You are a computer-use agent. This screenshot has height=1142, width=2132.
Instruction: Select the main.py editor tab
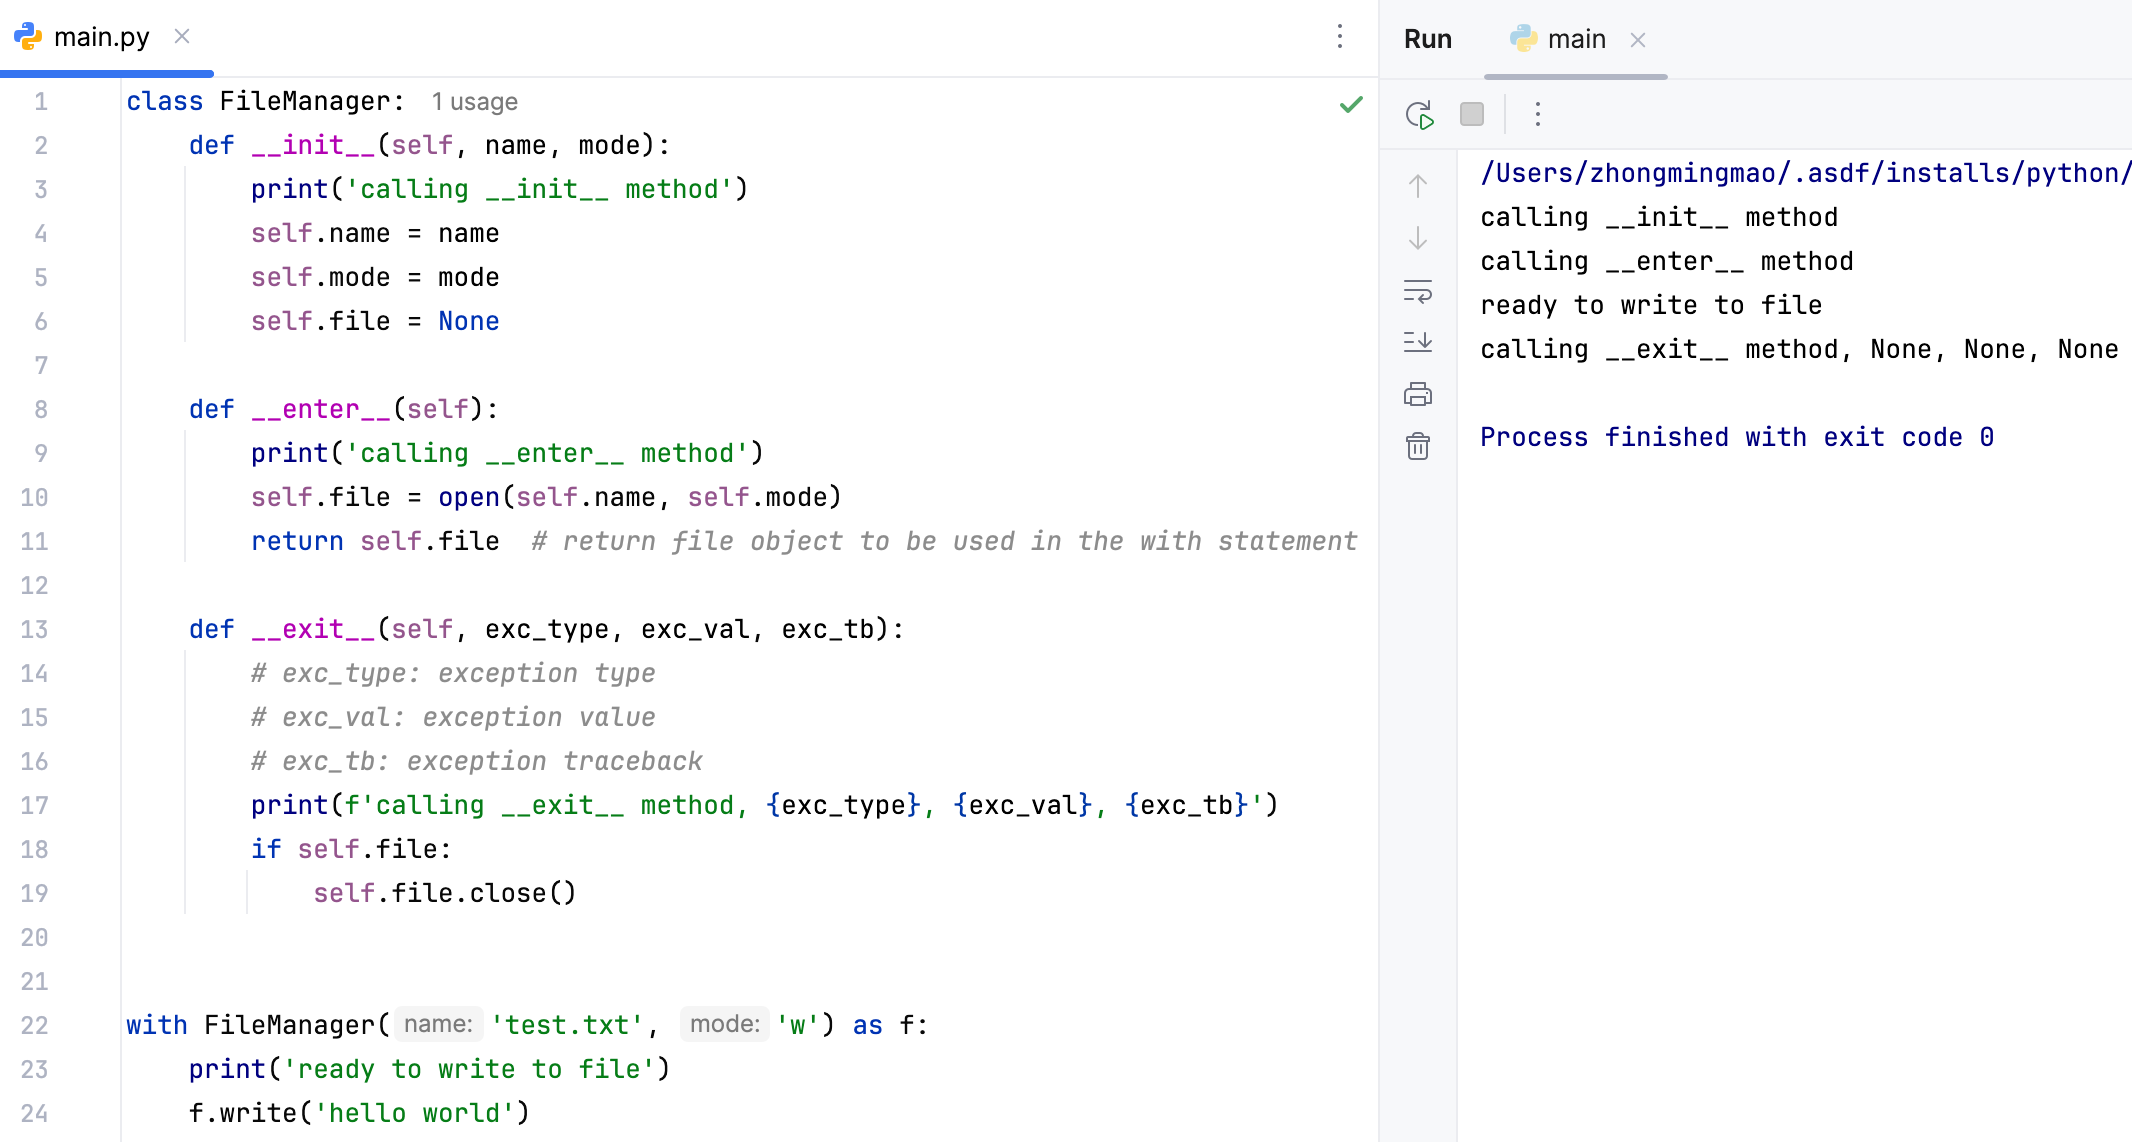coord(101,37)
